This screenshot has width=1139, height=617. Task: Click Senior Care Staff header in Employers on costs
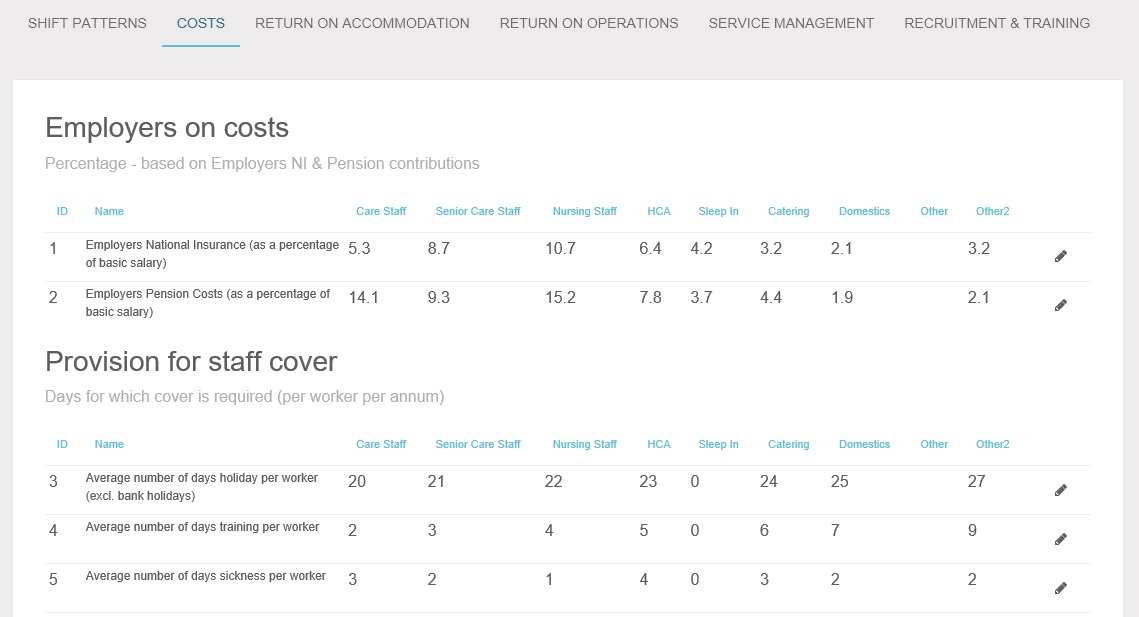(x=478, y=211)
